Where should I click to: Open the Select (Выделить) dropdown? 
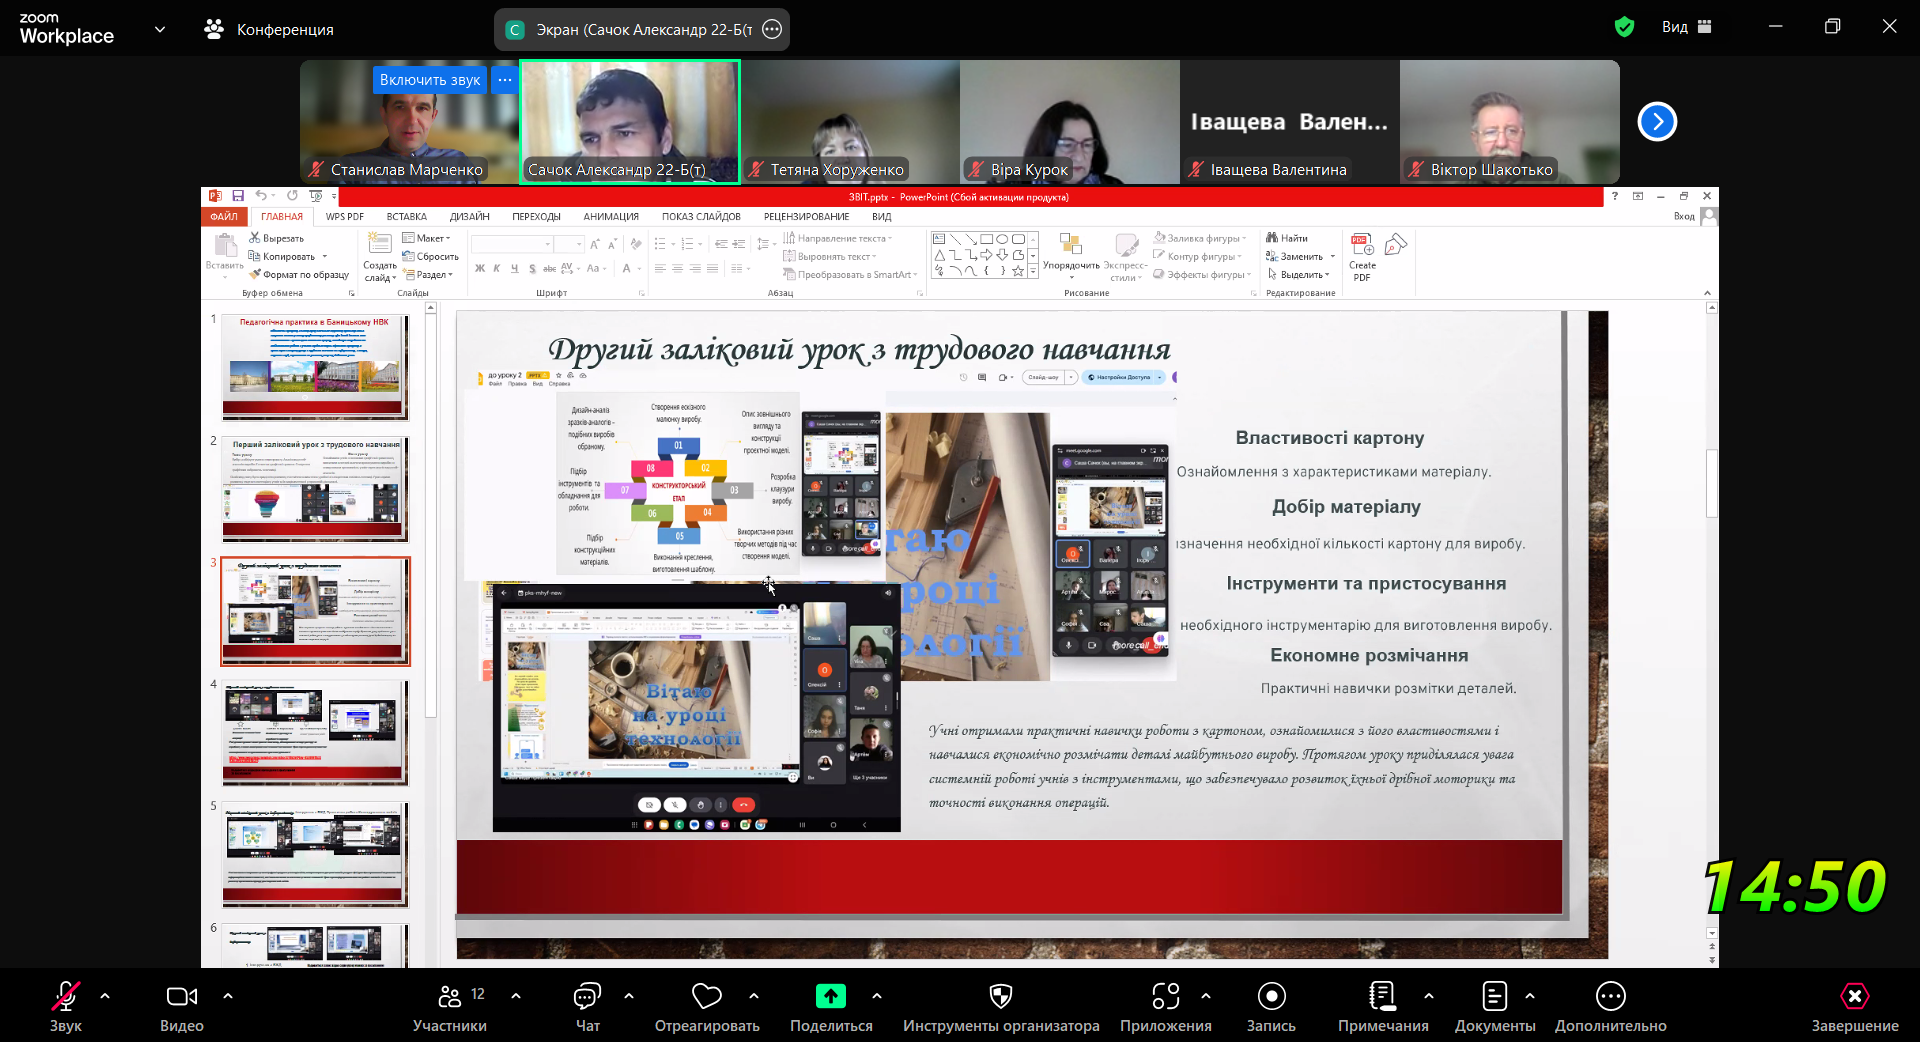1299,274
